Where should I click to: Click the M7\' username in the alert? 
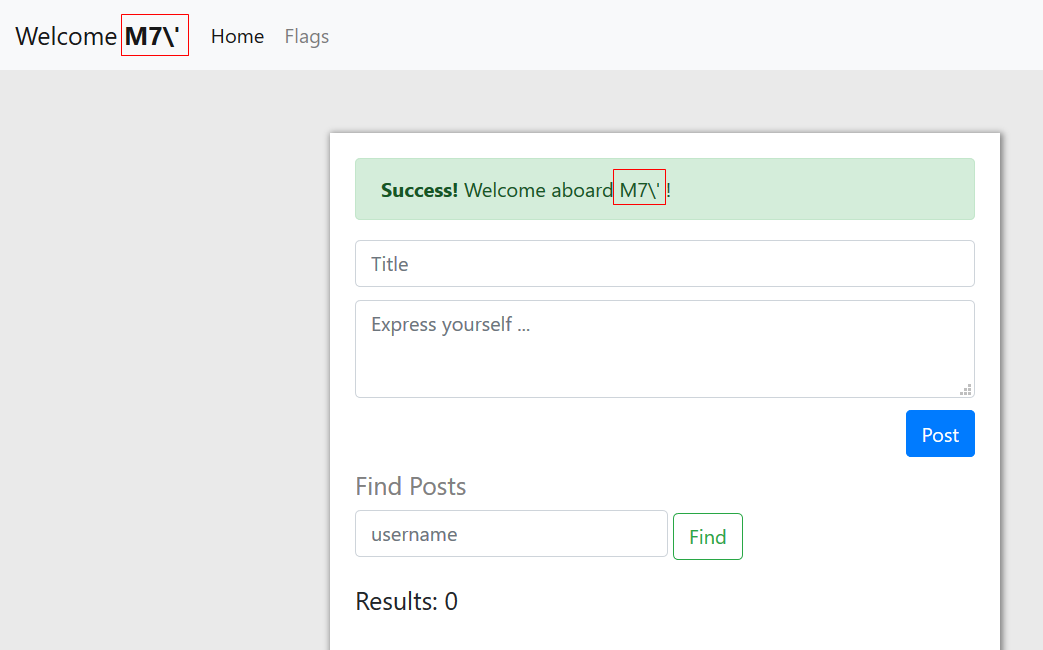pyautogui.click(x=639, y=190)
